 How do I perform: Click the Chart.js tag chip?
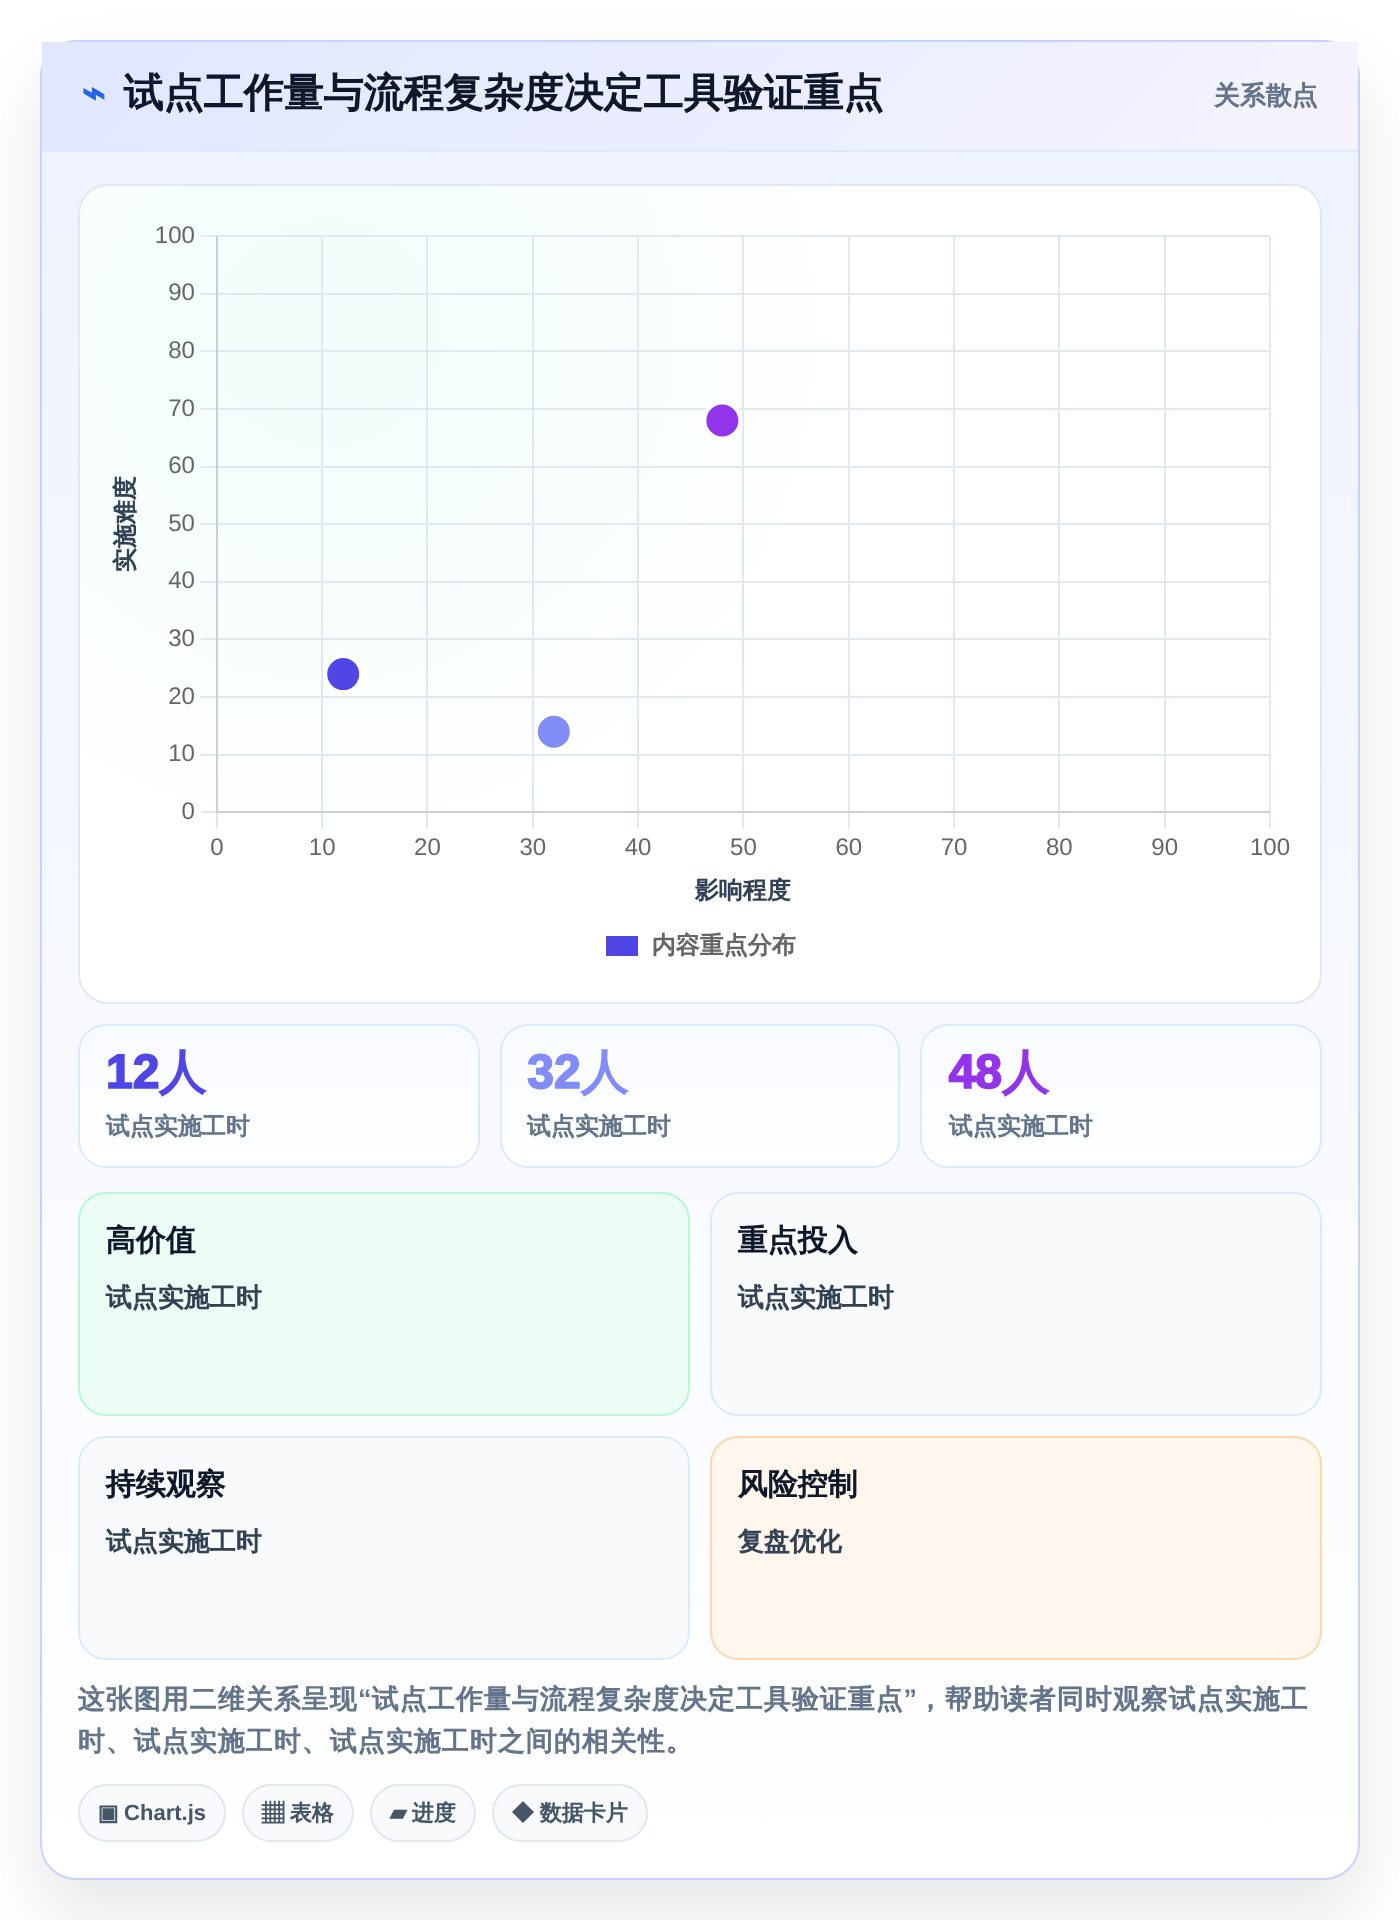(152, 1813)
